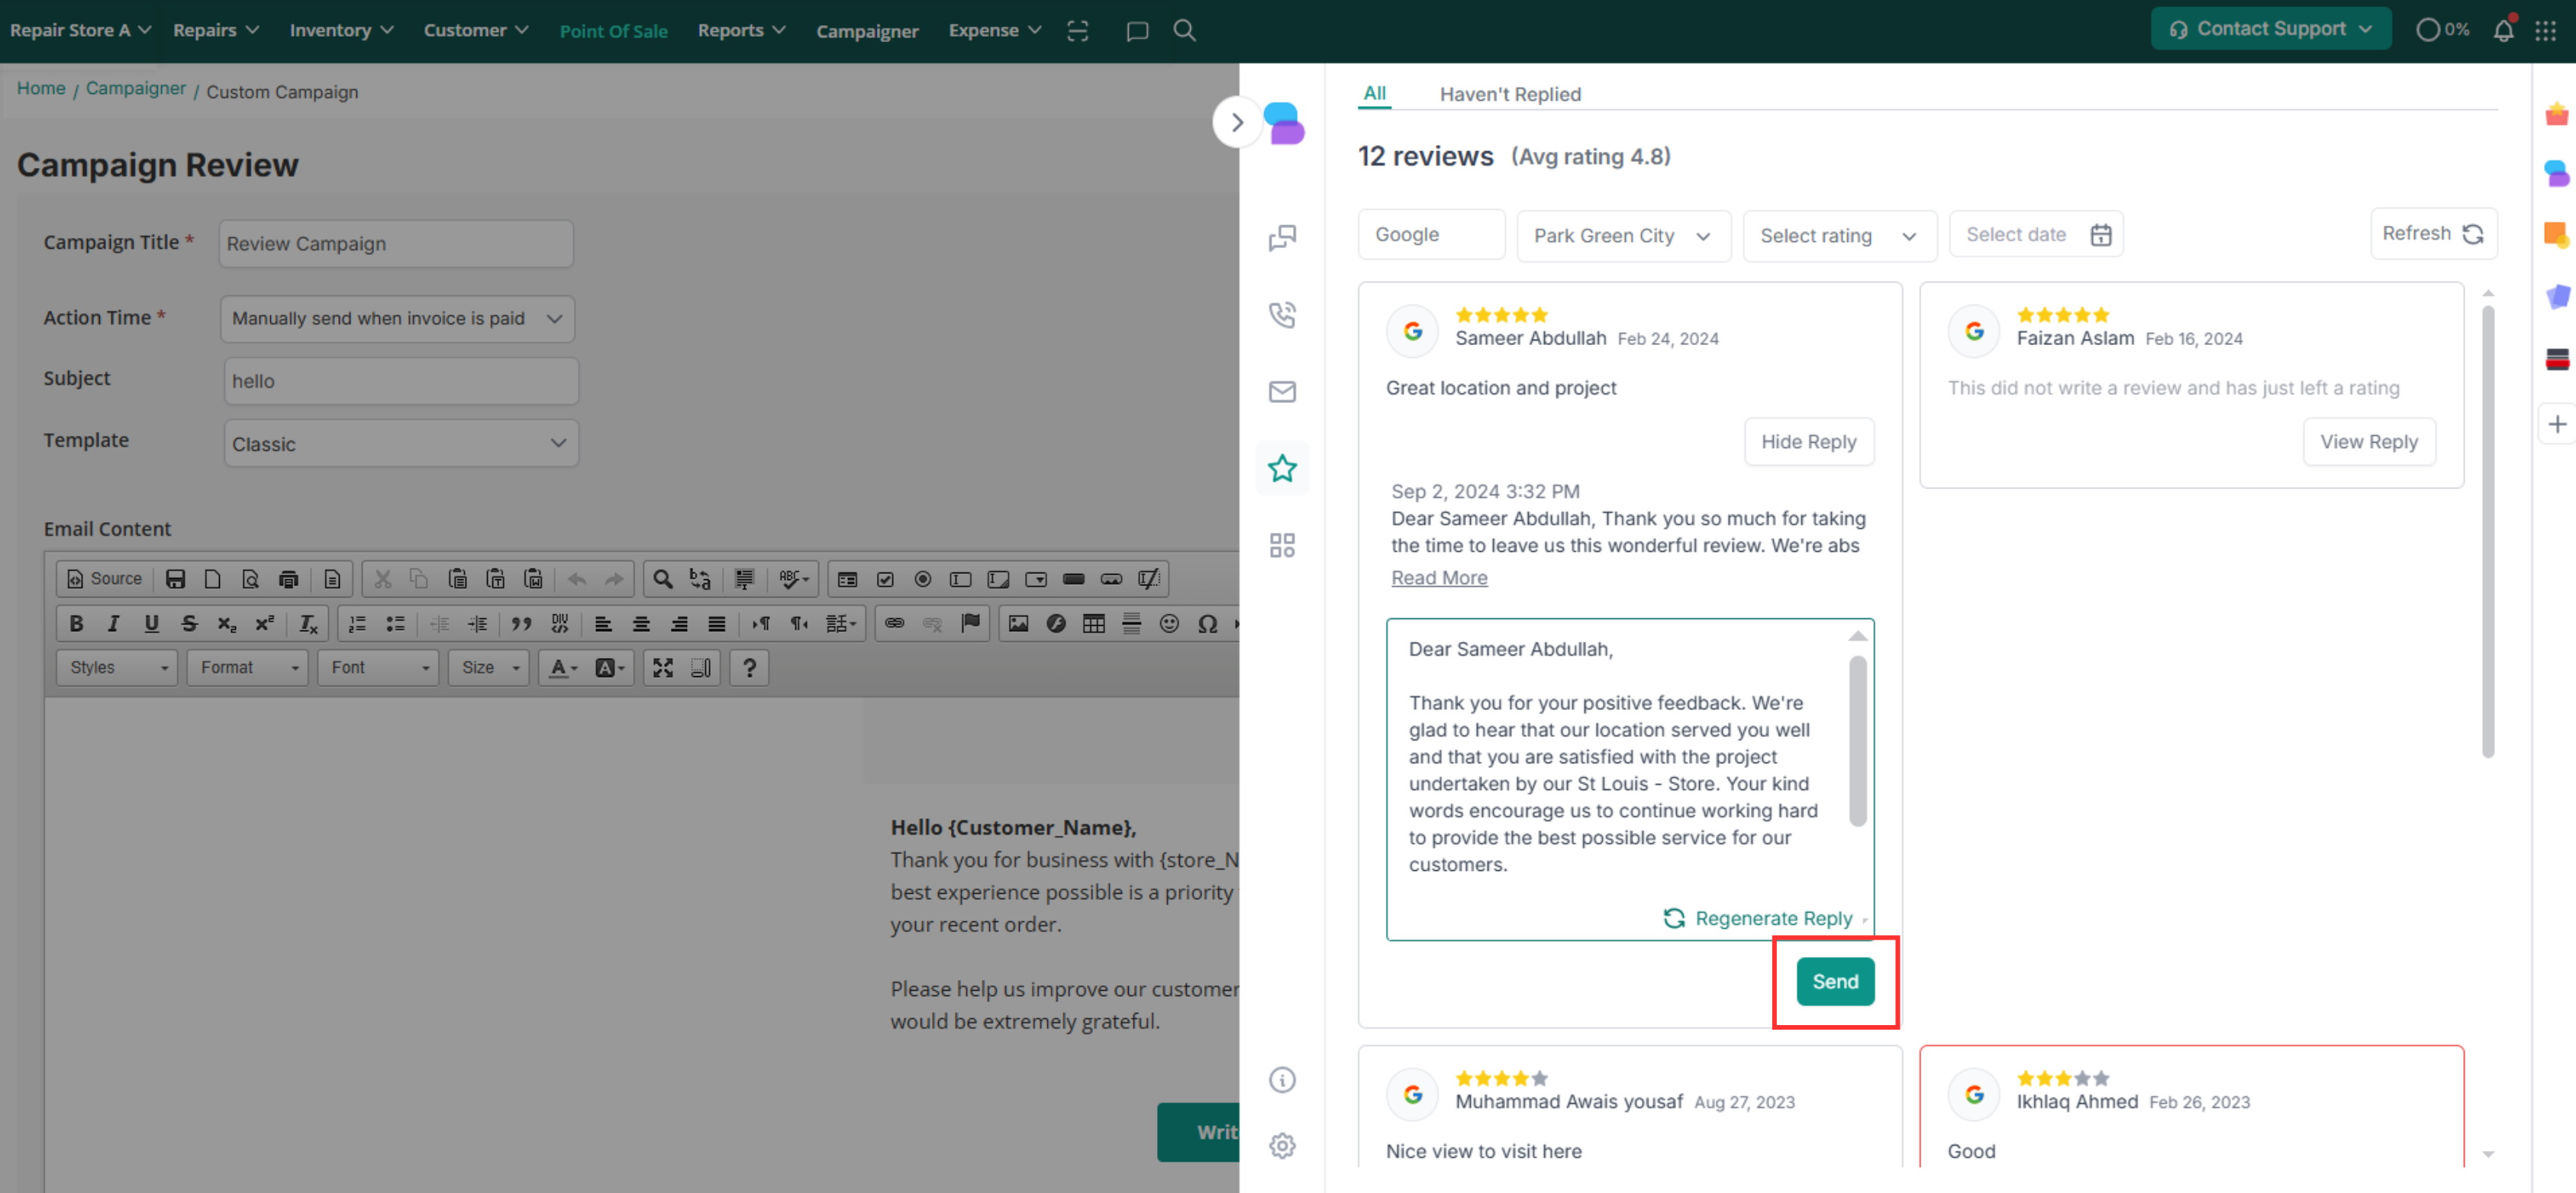Open the Select rating dropdown
The width and height of the screenshot is (2576, 1193).
coord(1839,236)
